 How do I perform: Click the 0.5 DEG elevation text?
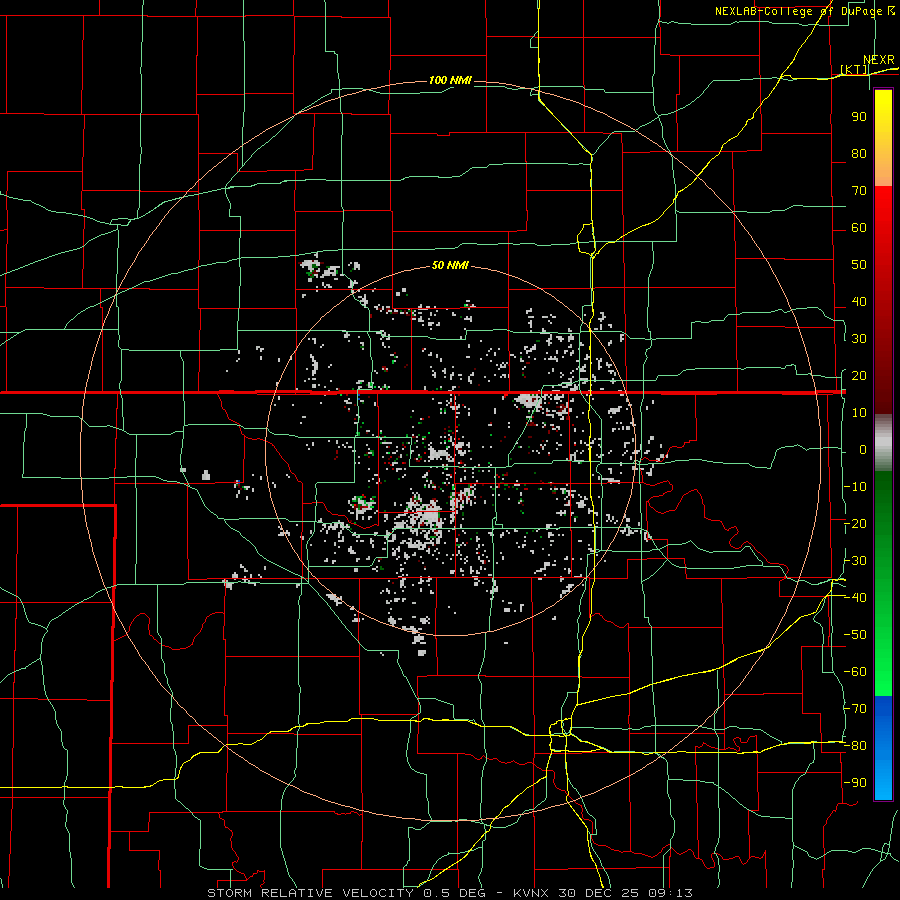point(455,893)
